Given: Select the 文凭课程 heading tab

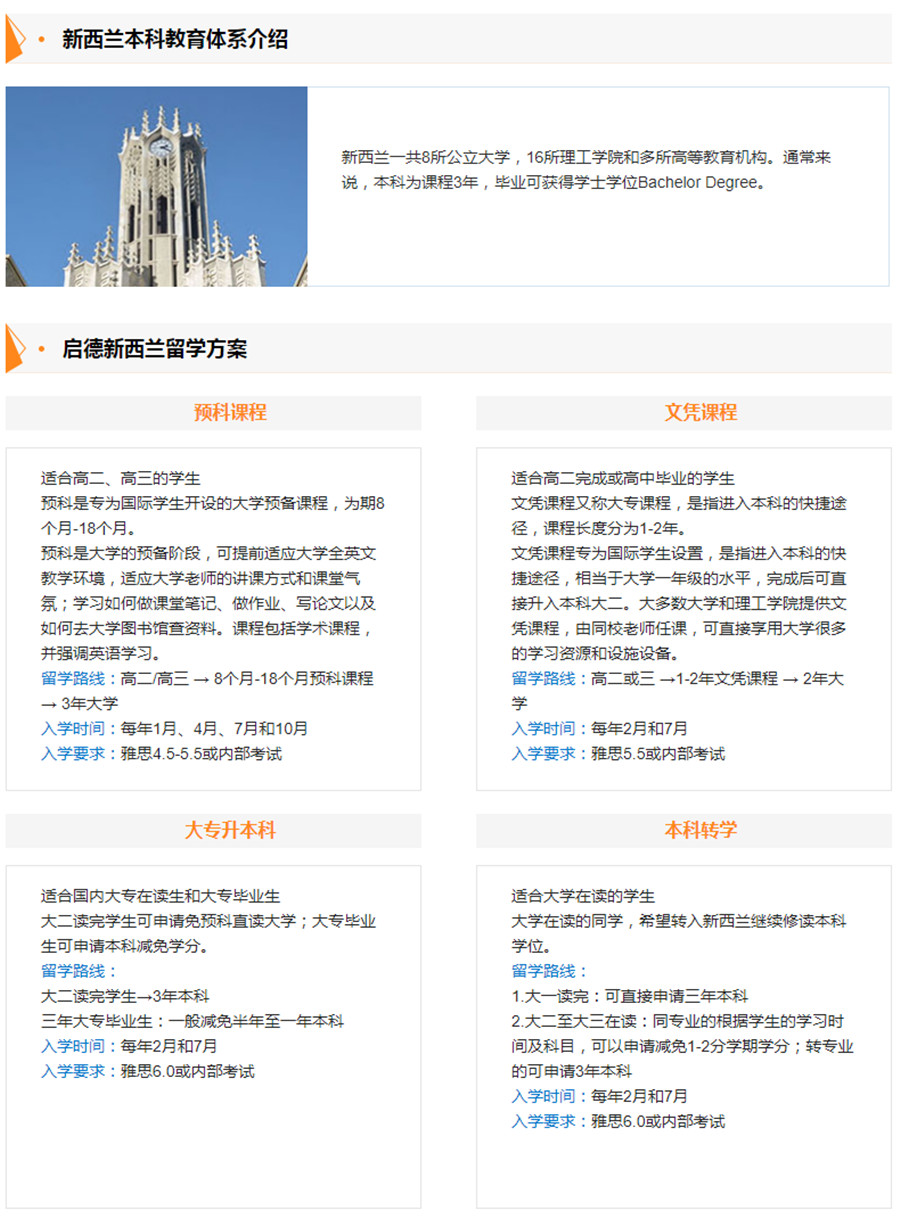Looking at the screenshot, I should pos(700,412).
